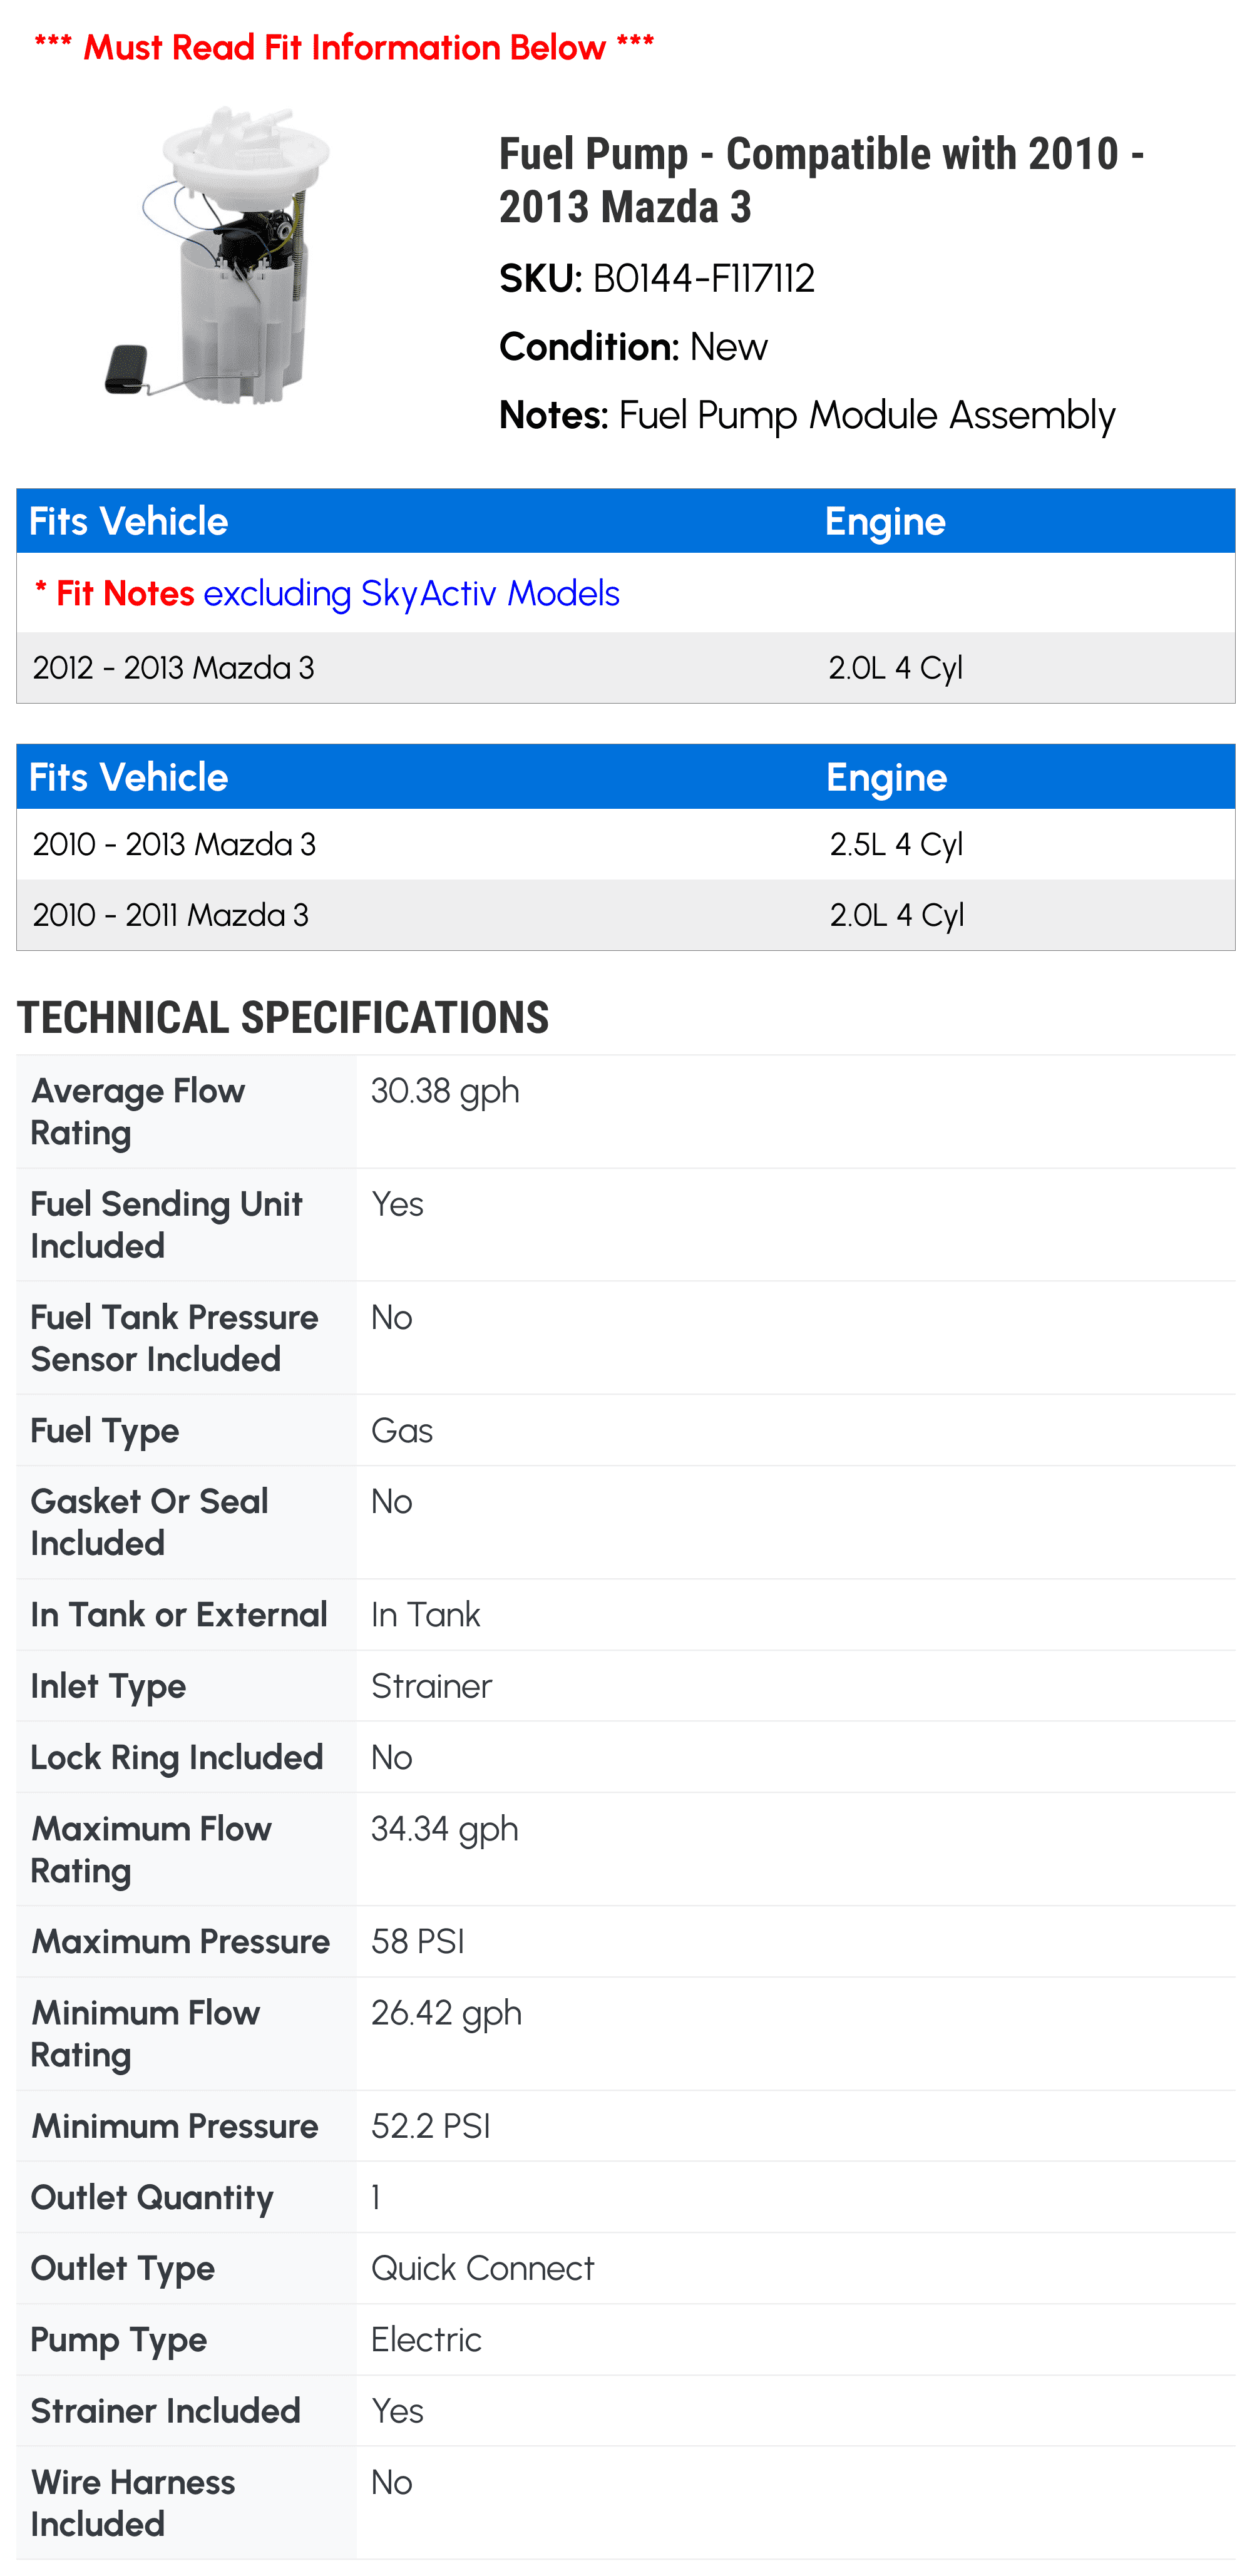1252x2576 pixels.
Task: Click the 'Fuel Pump Module Assembly' notes text
Action: click(x=866, y=415)
